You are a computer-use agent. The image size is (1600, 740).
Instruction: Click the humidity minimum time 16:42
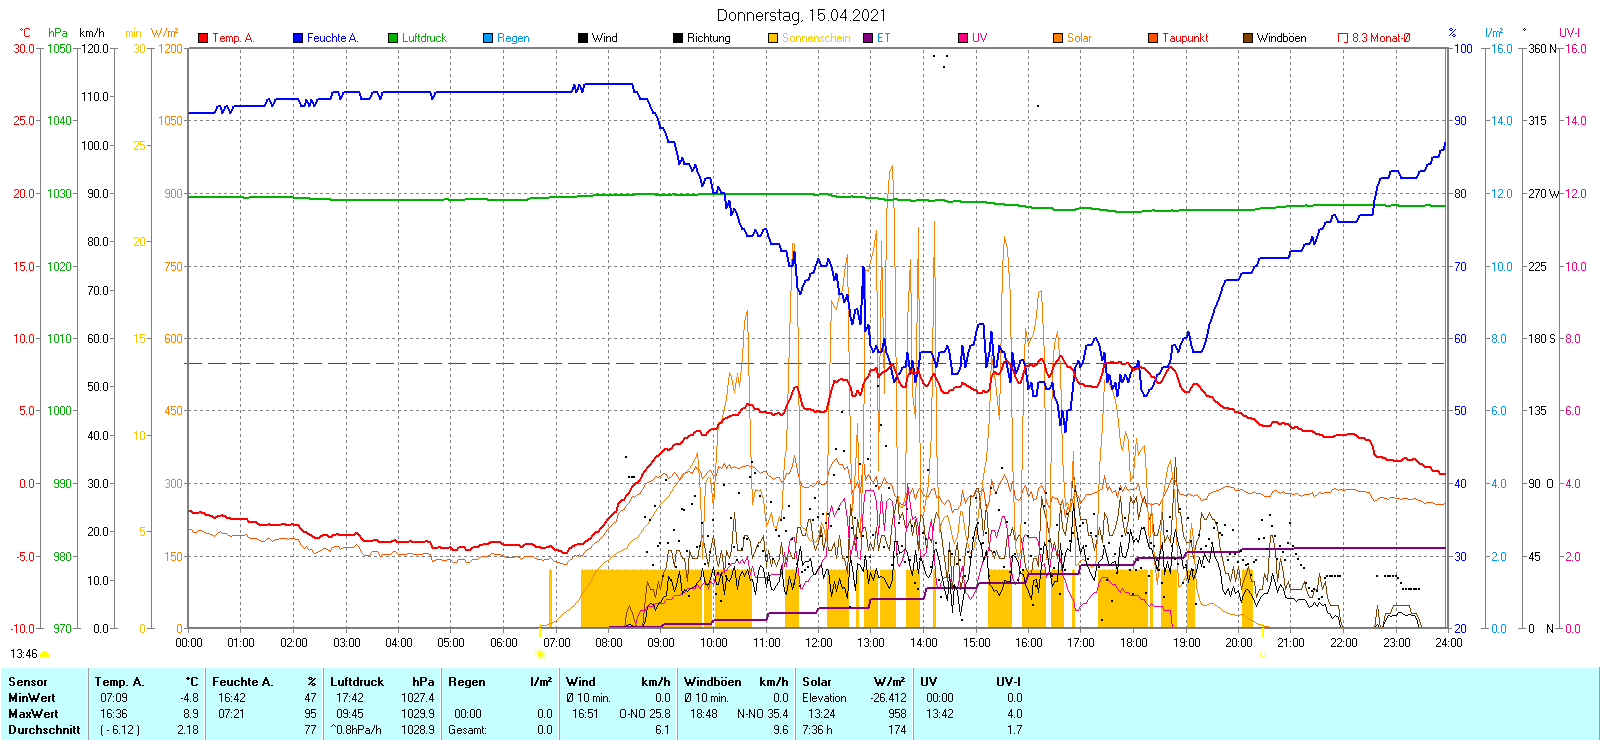[x=232, y=698]
